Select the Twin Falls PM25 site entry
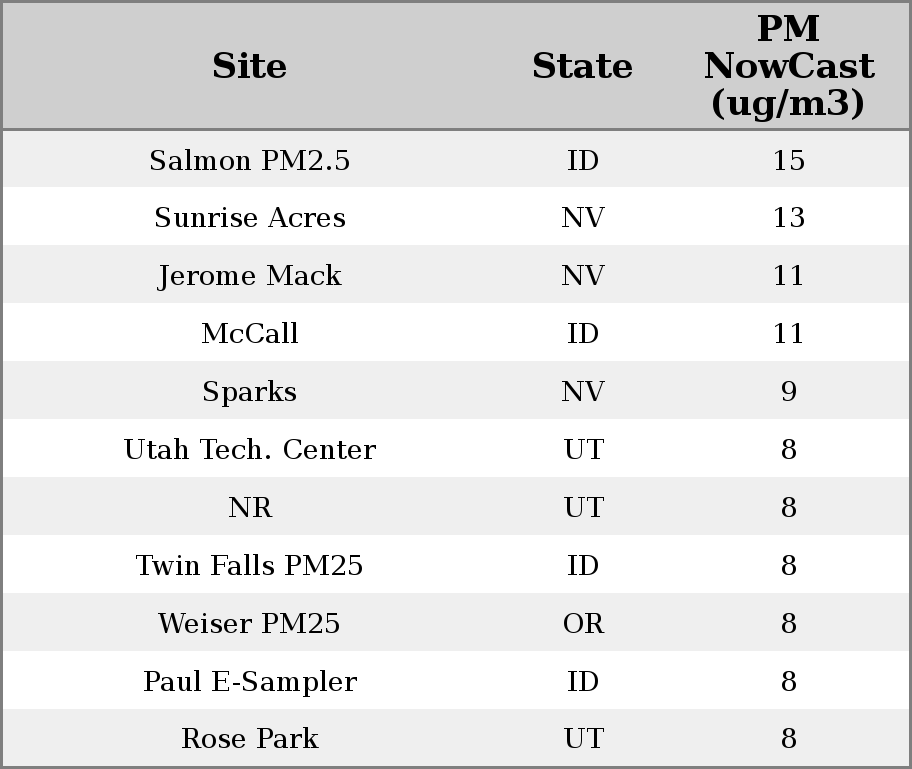The image size is (912, 769). 250,566
